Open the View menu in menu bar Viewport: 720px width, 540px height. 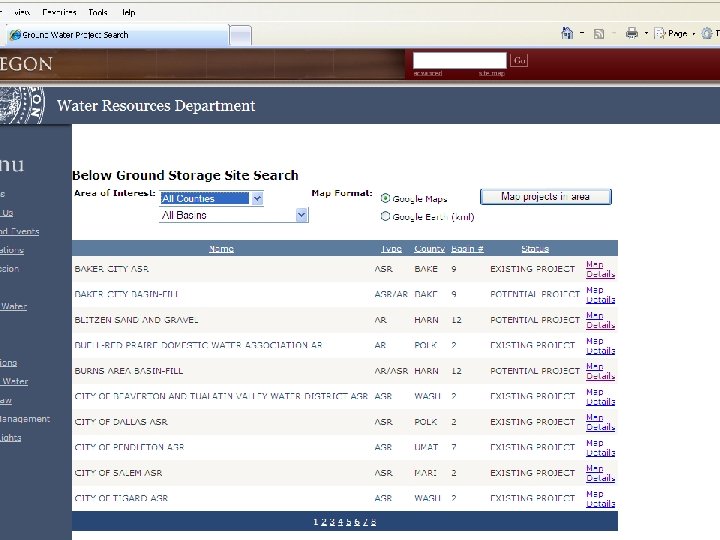(22, 12)
